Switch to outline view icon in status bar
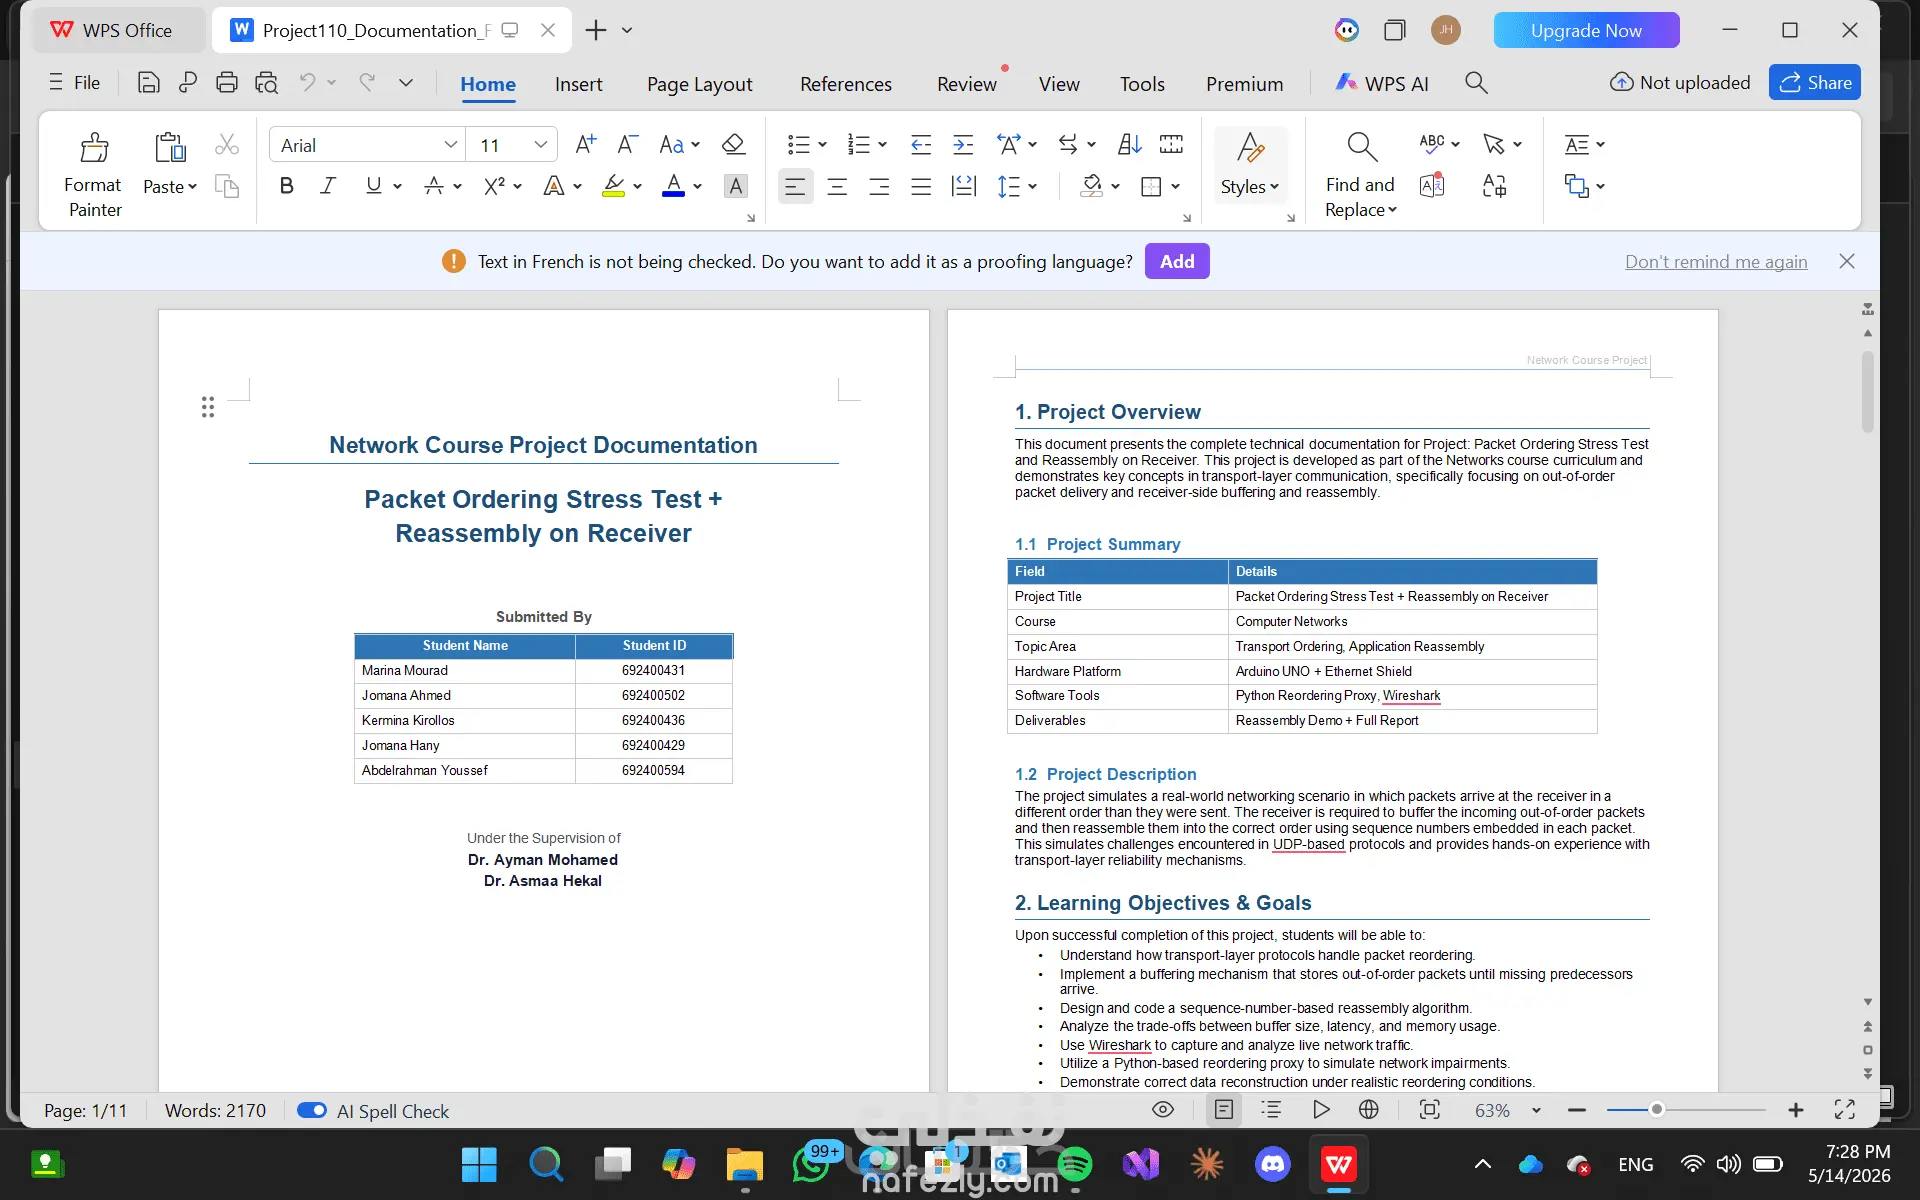Screen dimensions: 1920x1200 click(1271, 1109)
